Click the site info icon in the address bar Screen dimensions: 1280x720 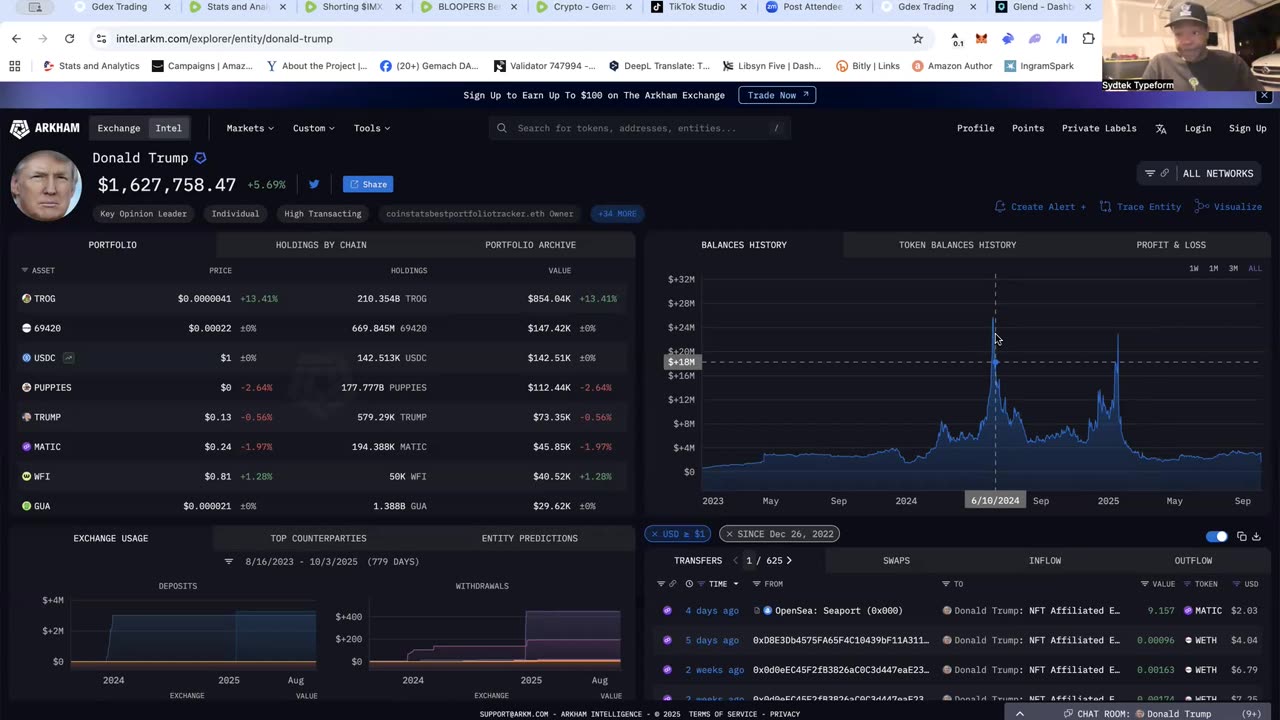pyautogui.click(x=101, y=39)
